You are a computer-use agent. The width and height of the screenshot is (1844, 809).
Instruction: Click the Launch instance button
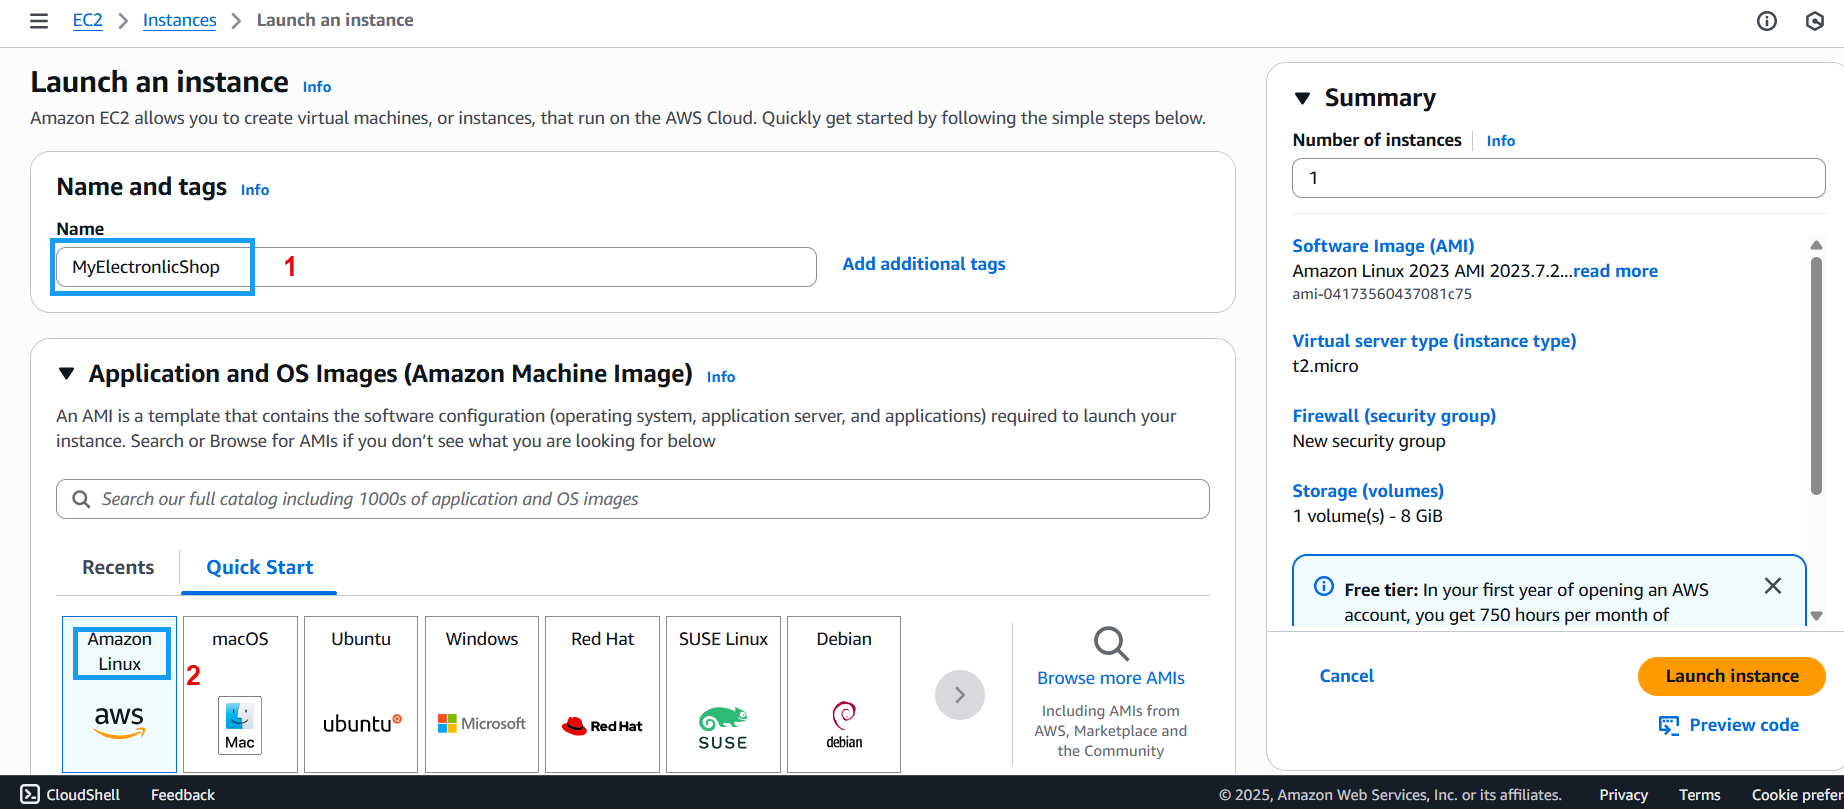click(1732, 676)
